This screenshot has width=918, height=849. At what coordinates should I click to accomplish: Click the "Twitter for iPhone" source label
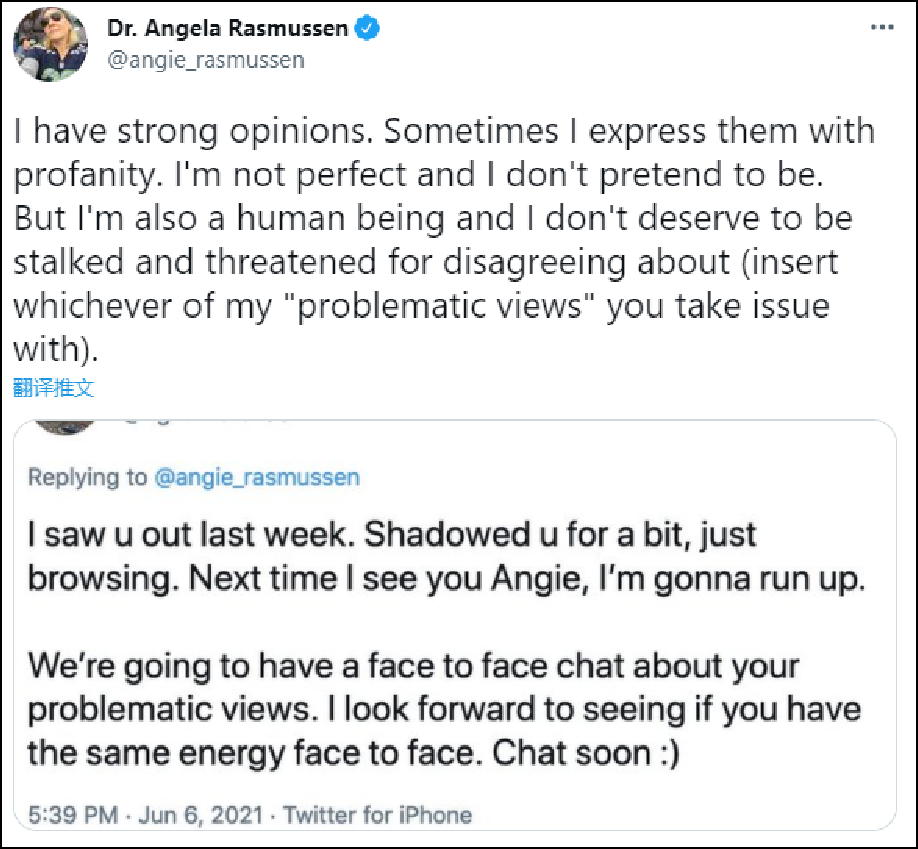click(377, 815)
